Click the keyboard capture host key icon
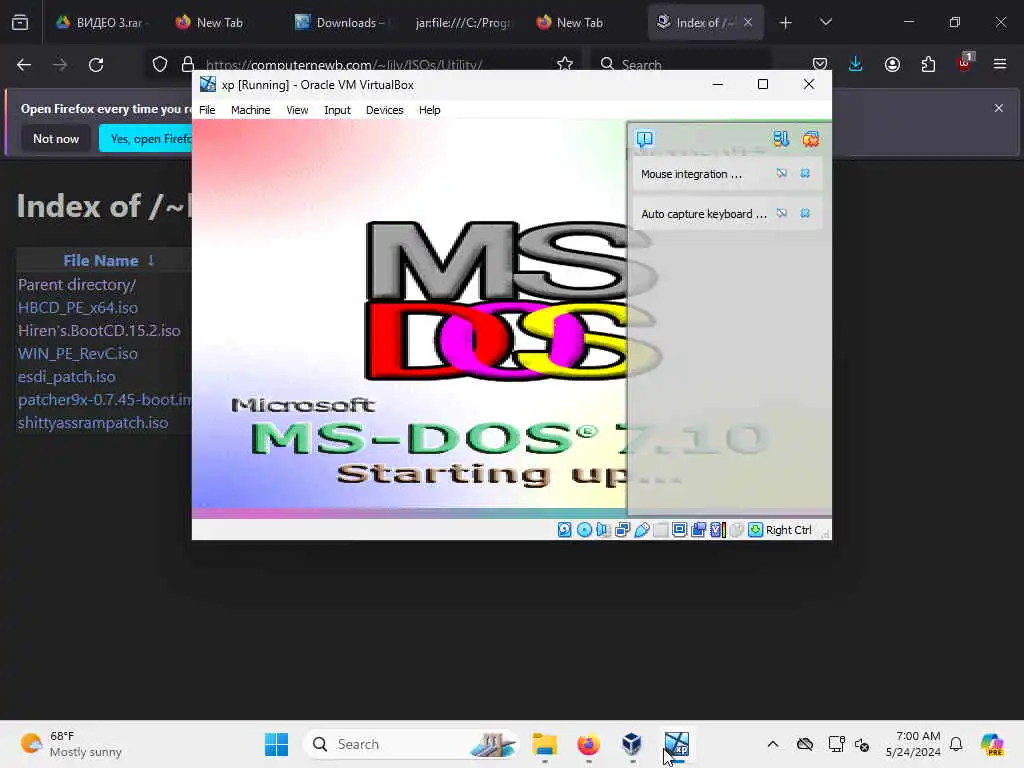This screenshot has height=768, width=1024. pyautogui.click(x=756, y=530)
